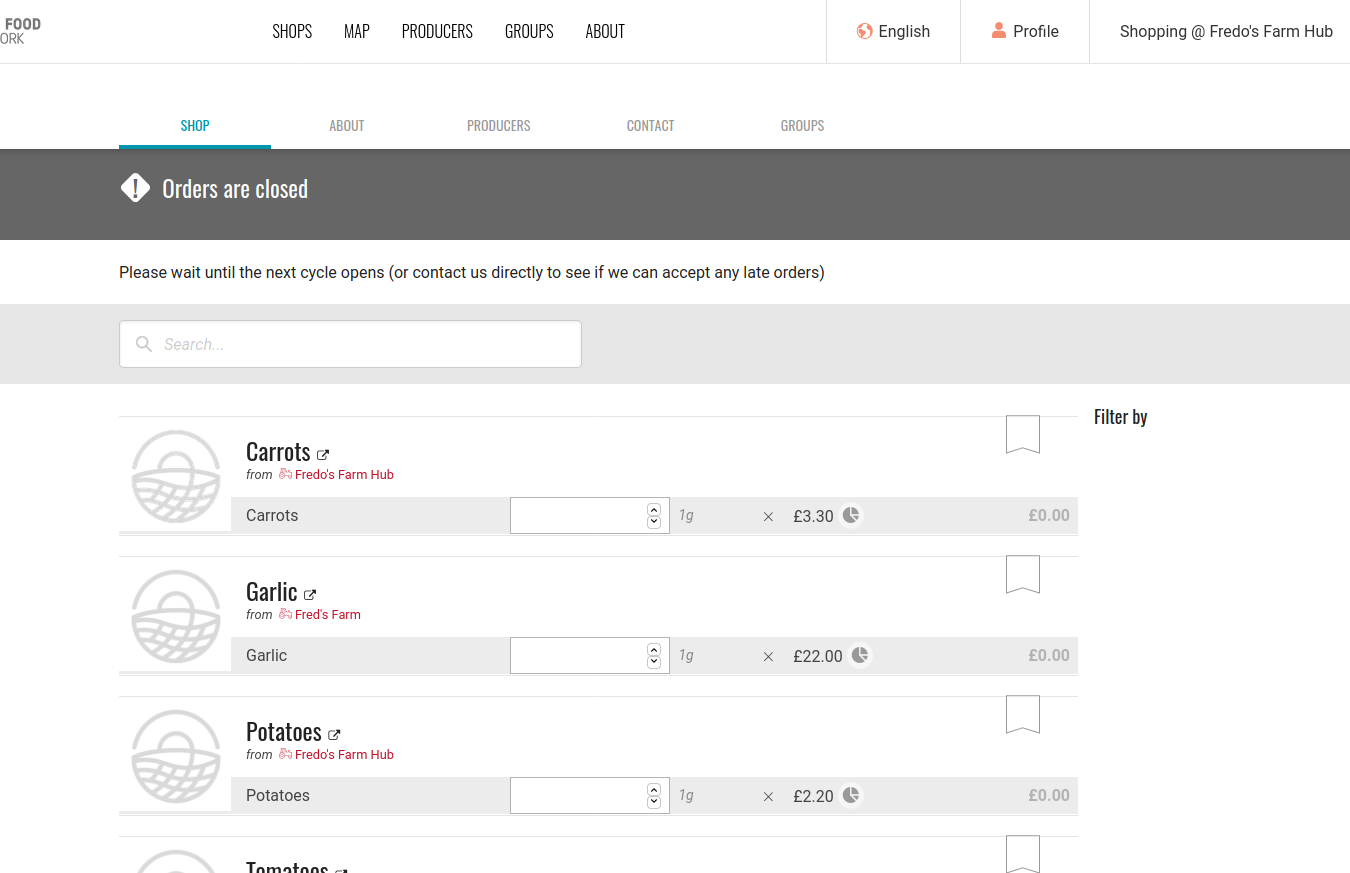Screen dimensions: 1350x873
Task: Select the SHOP tab
Action: (x=195, y=126)
